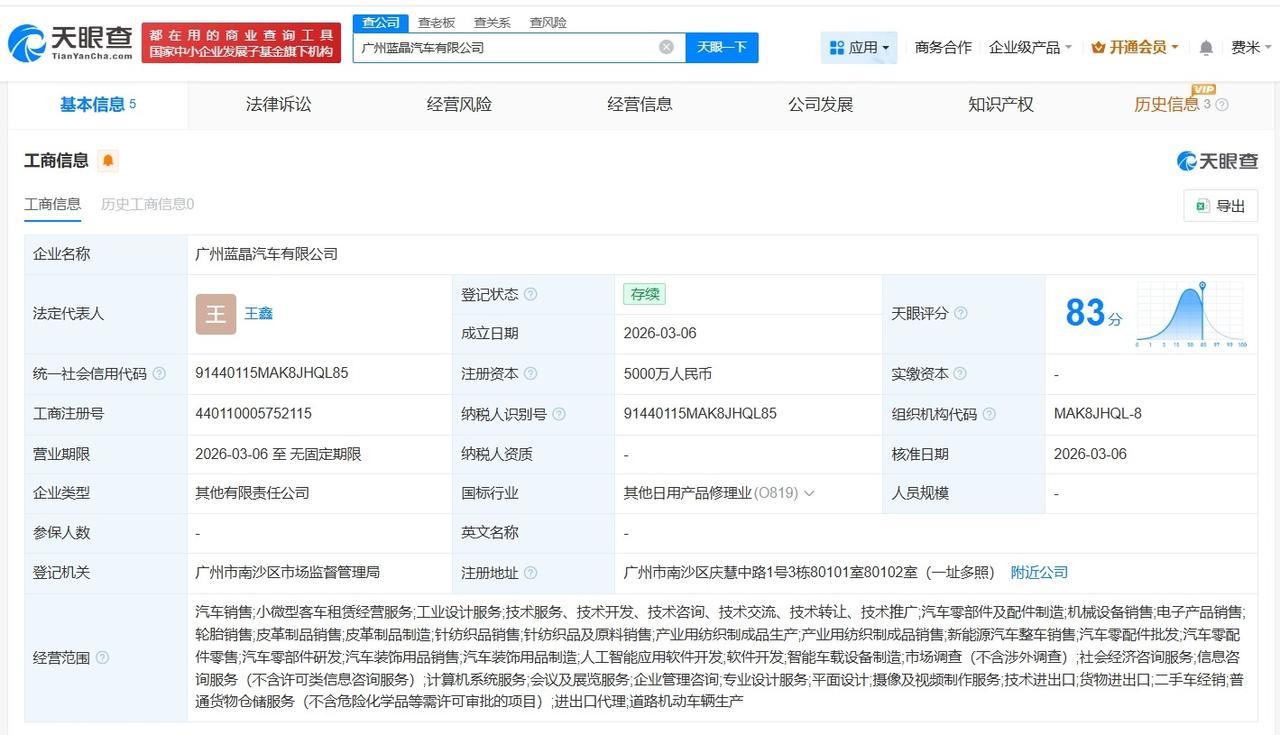Click the Tianyancha watermark logo on the right

coord(1218,160)
